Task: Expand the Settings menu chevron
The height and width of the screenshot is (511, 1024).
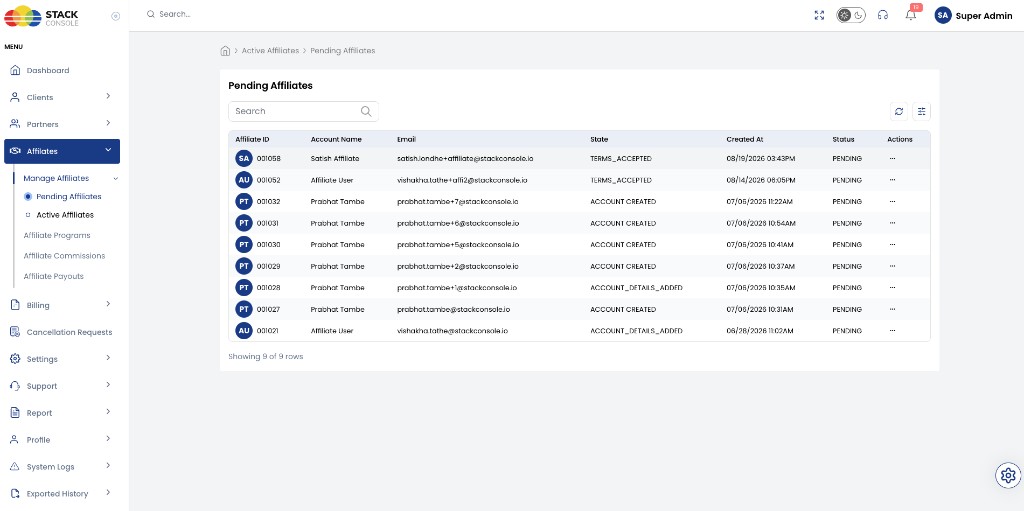Action: coord(108,357)
